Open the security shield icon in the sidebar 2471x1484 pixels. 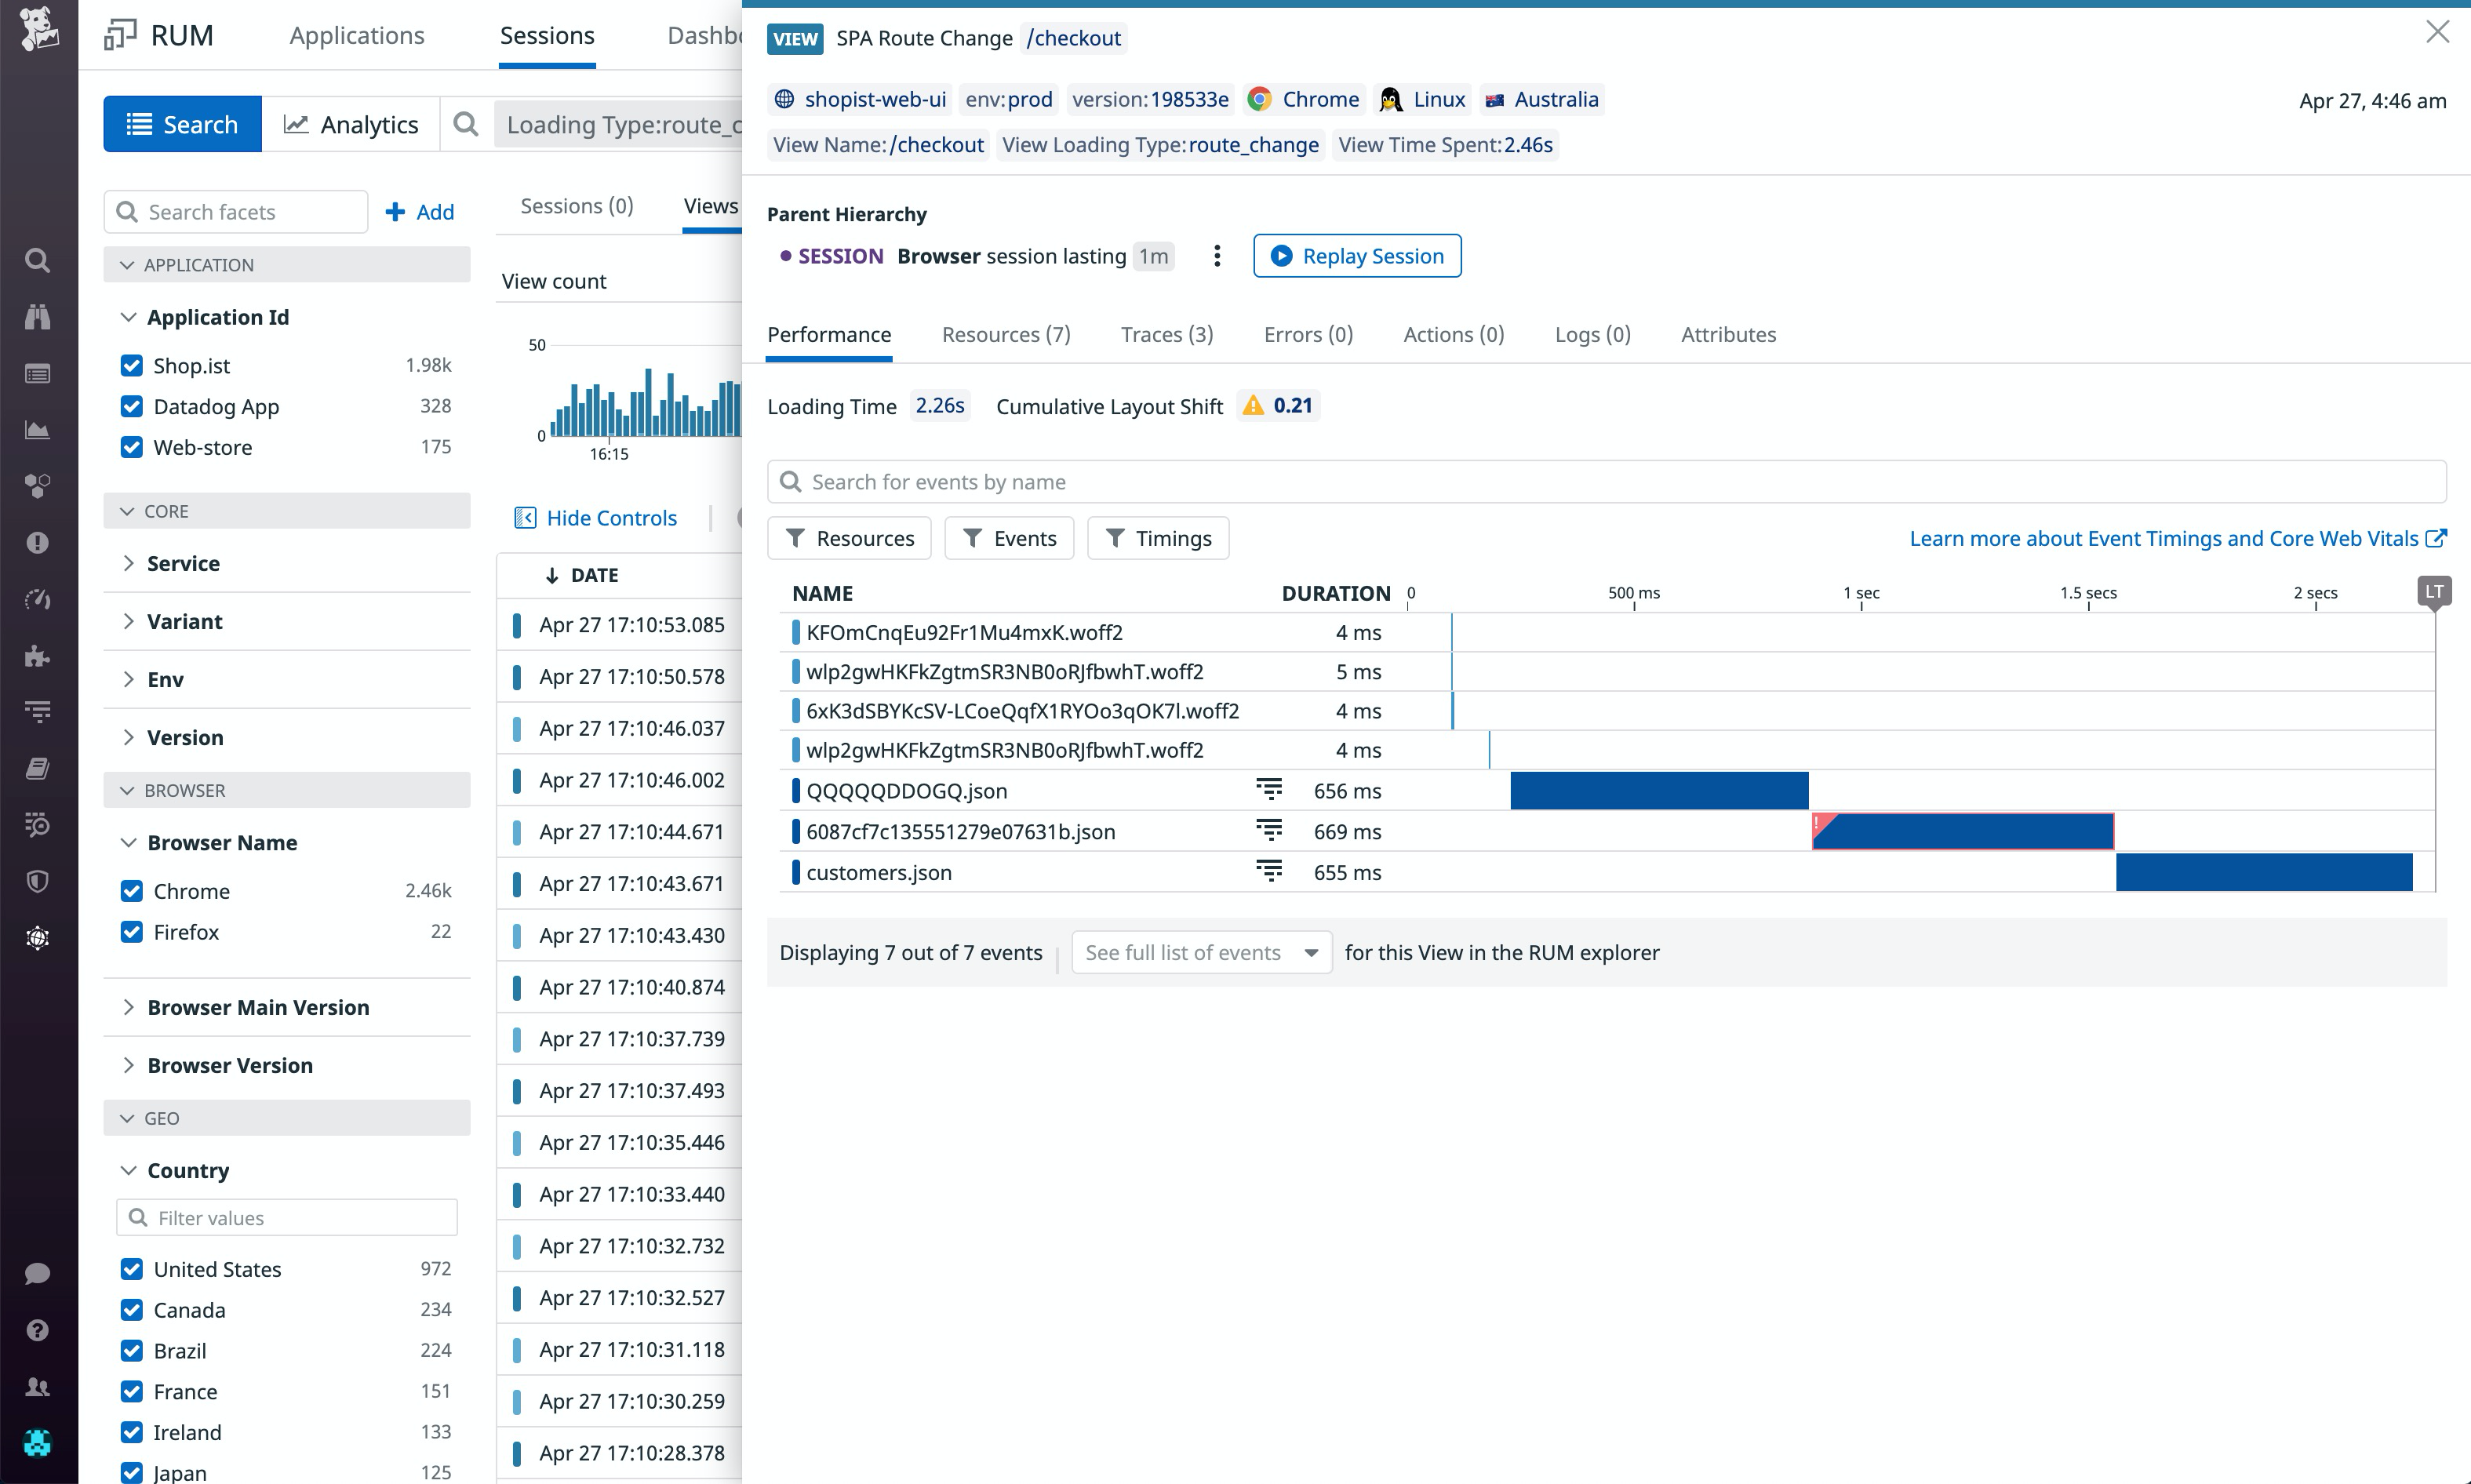click(x=37, y=881)
